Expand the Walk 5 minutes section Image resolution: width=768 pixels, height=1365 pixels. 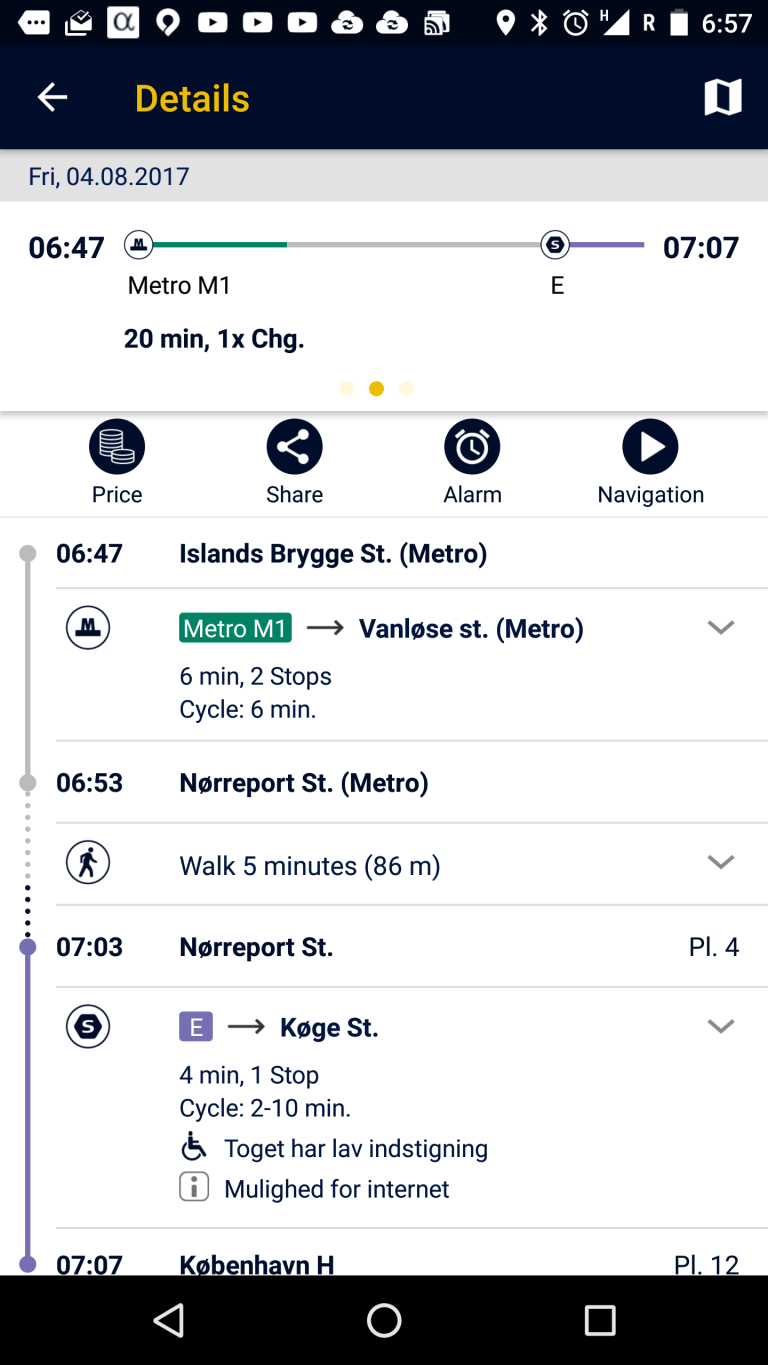[721, 862]
